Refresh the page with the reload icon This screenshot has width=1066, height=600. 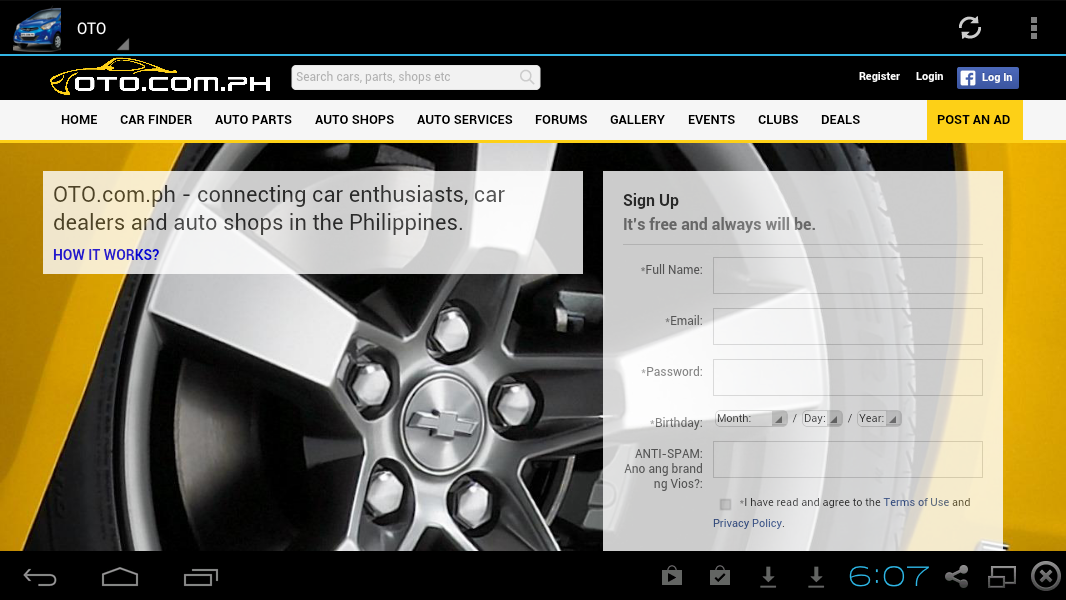pyautogui.click(x=969, y=28)
